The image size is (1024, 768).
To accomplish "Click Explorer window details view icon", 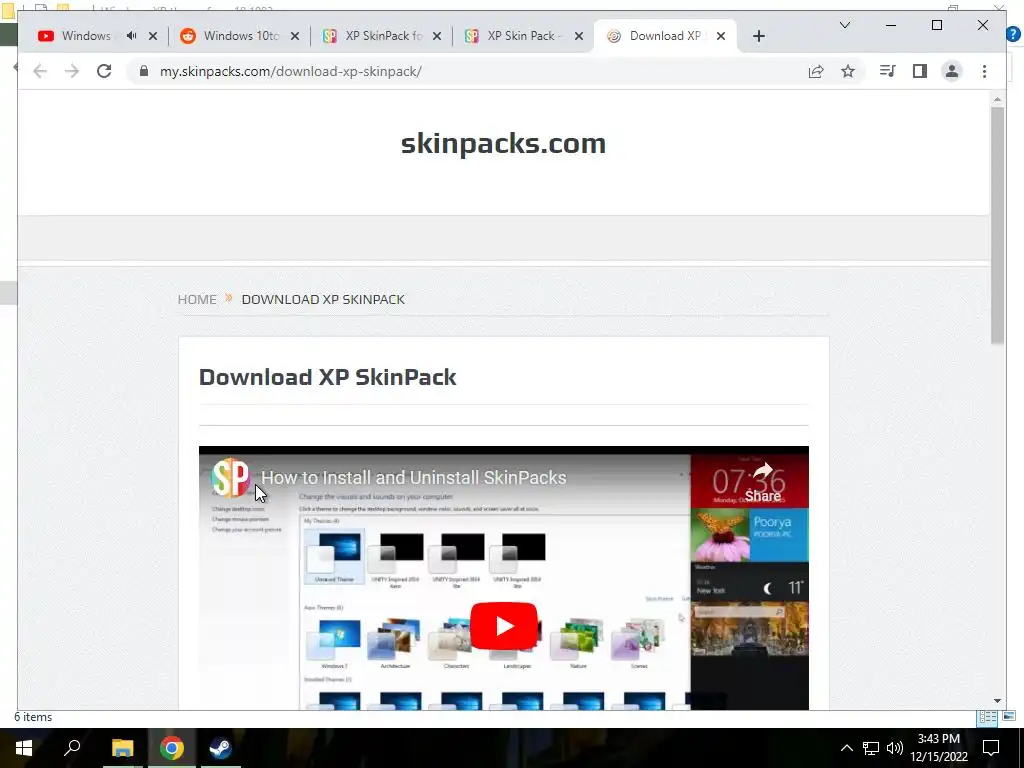I will pos(987,718).
